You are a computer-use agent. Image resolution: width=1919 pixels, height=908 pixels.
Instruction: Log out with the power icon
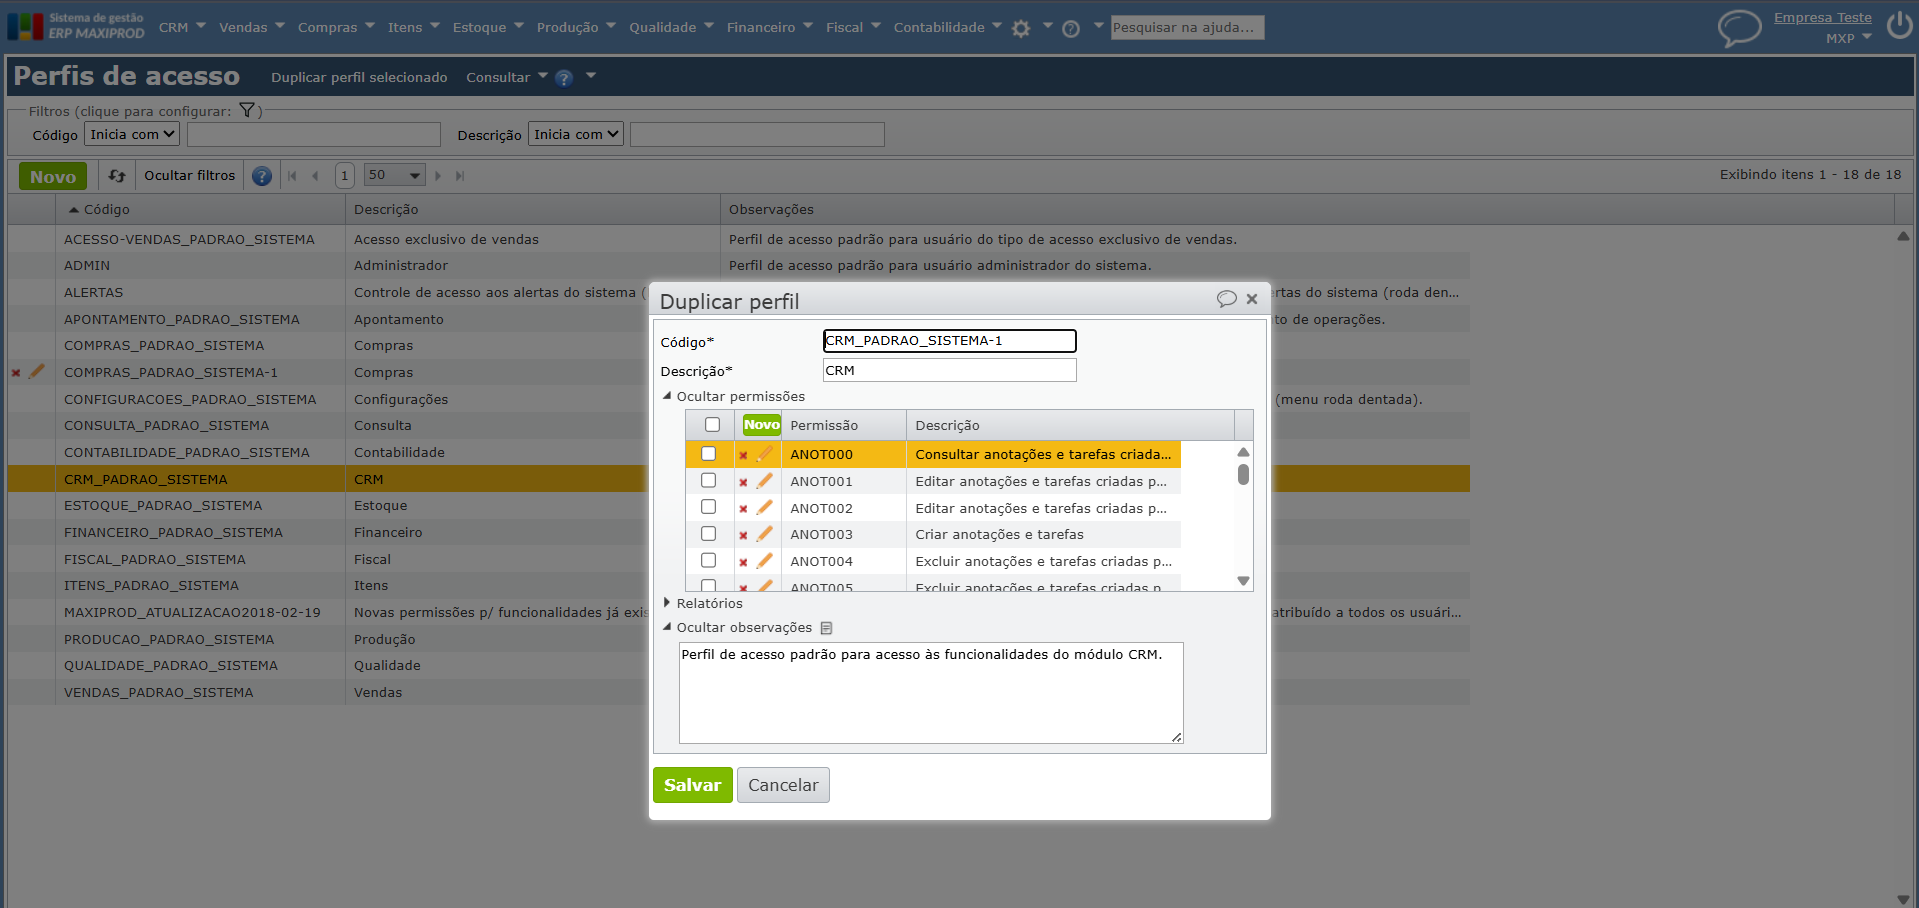coord(1899,25)
